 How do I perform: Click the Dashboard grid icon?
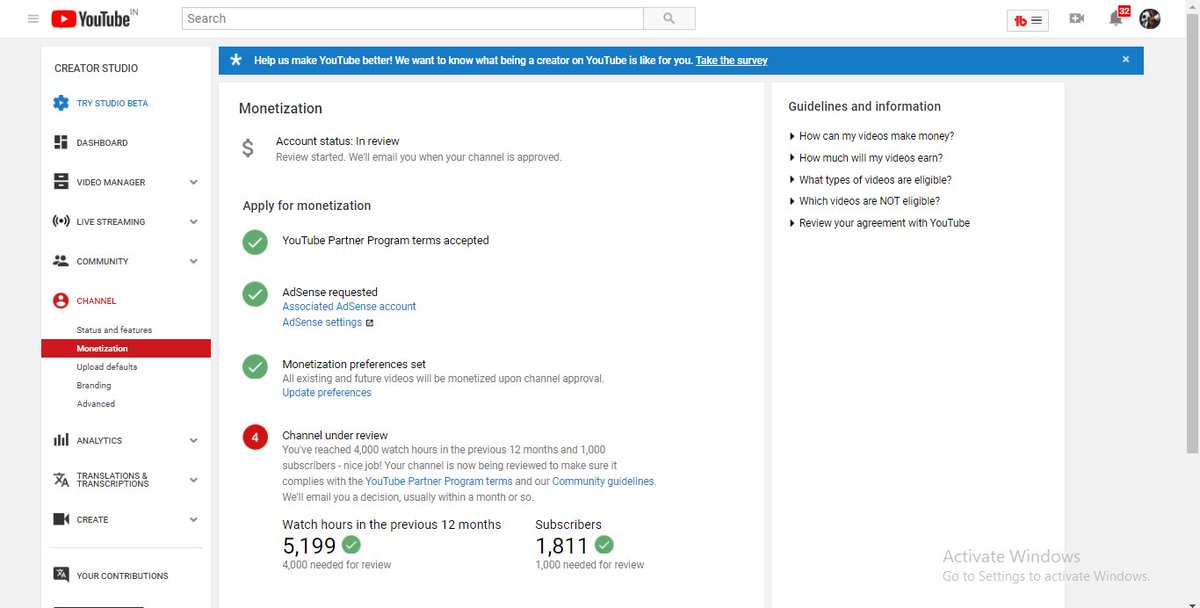pos(61,143)
